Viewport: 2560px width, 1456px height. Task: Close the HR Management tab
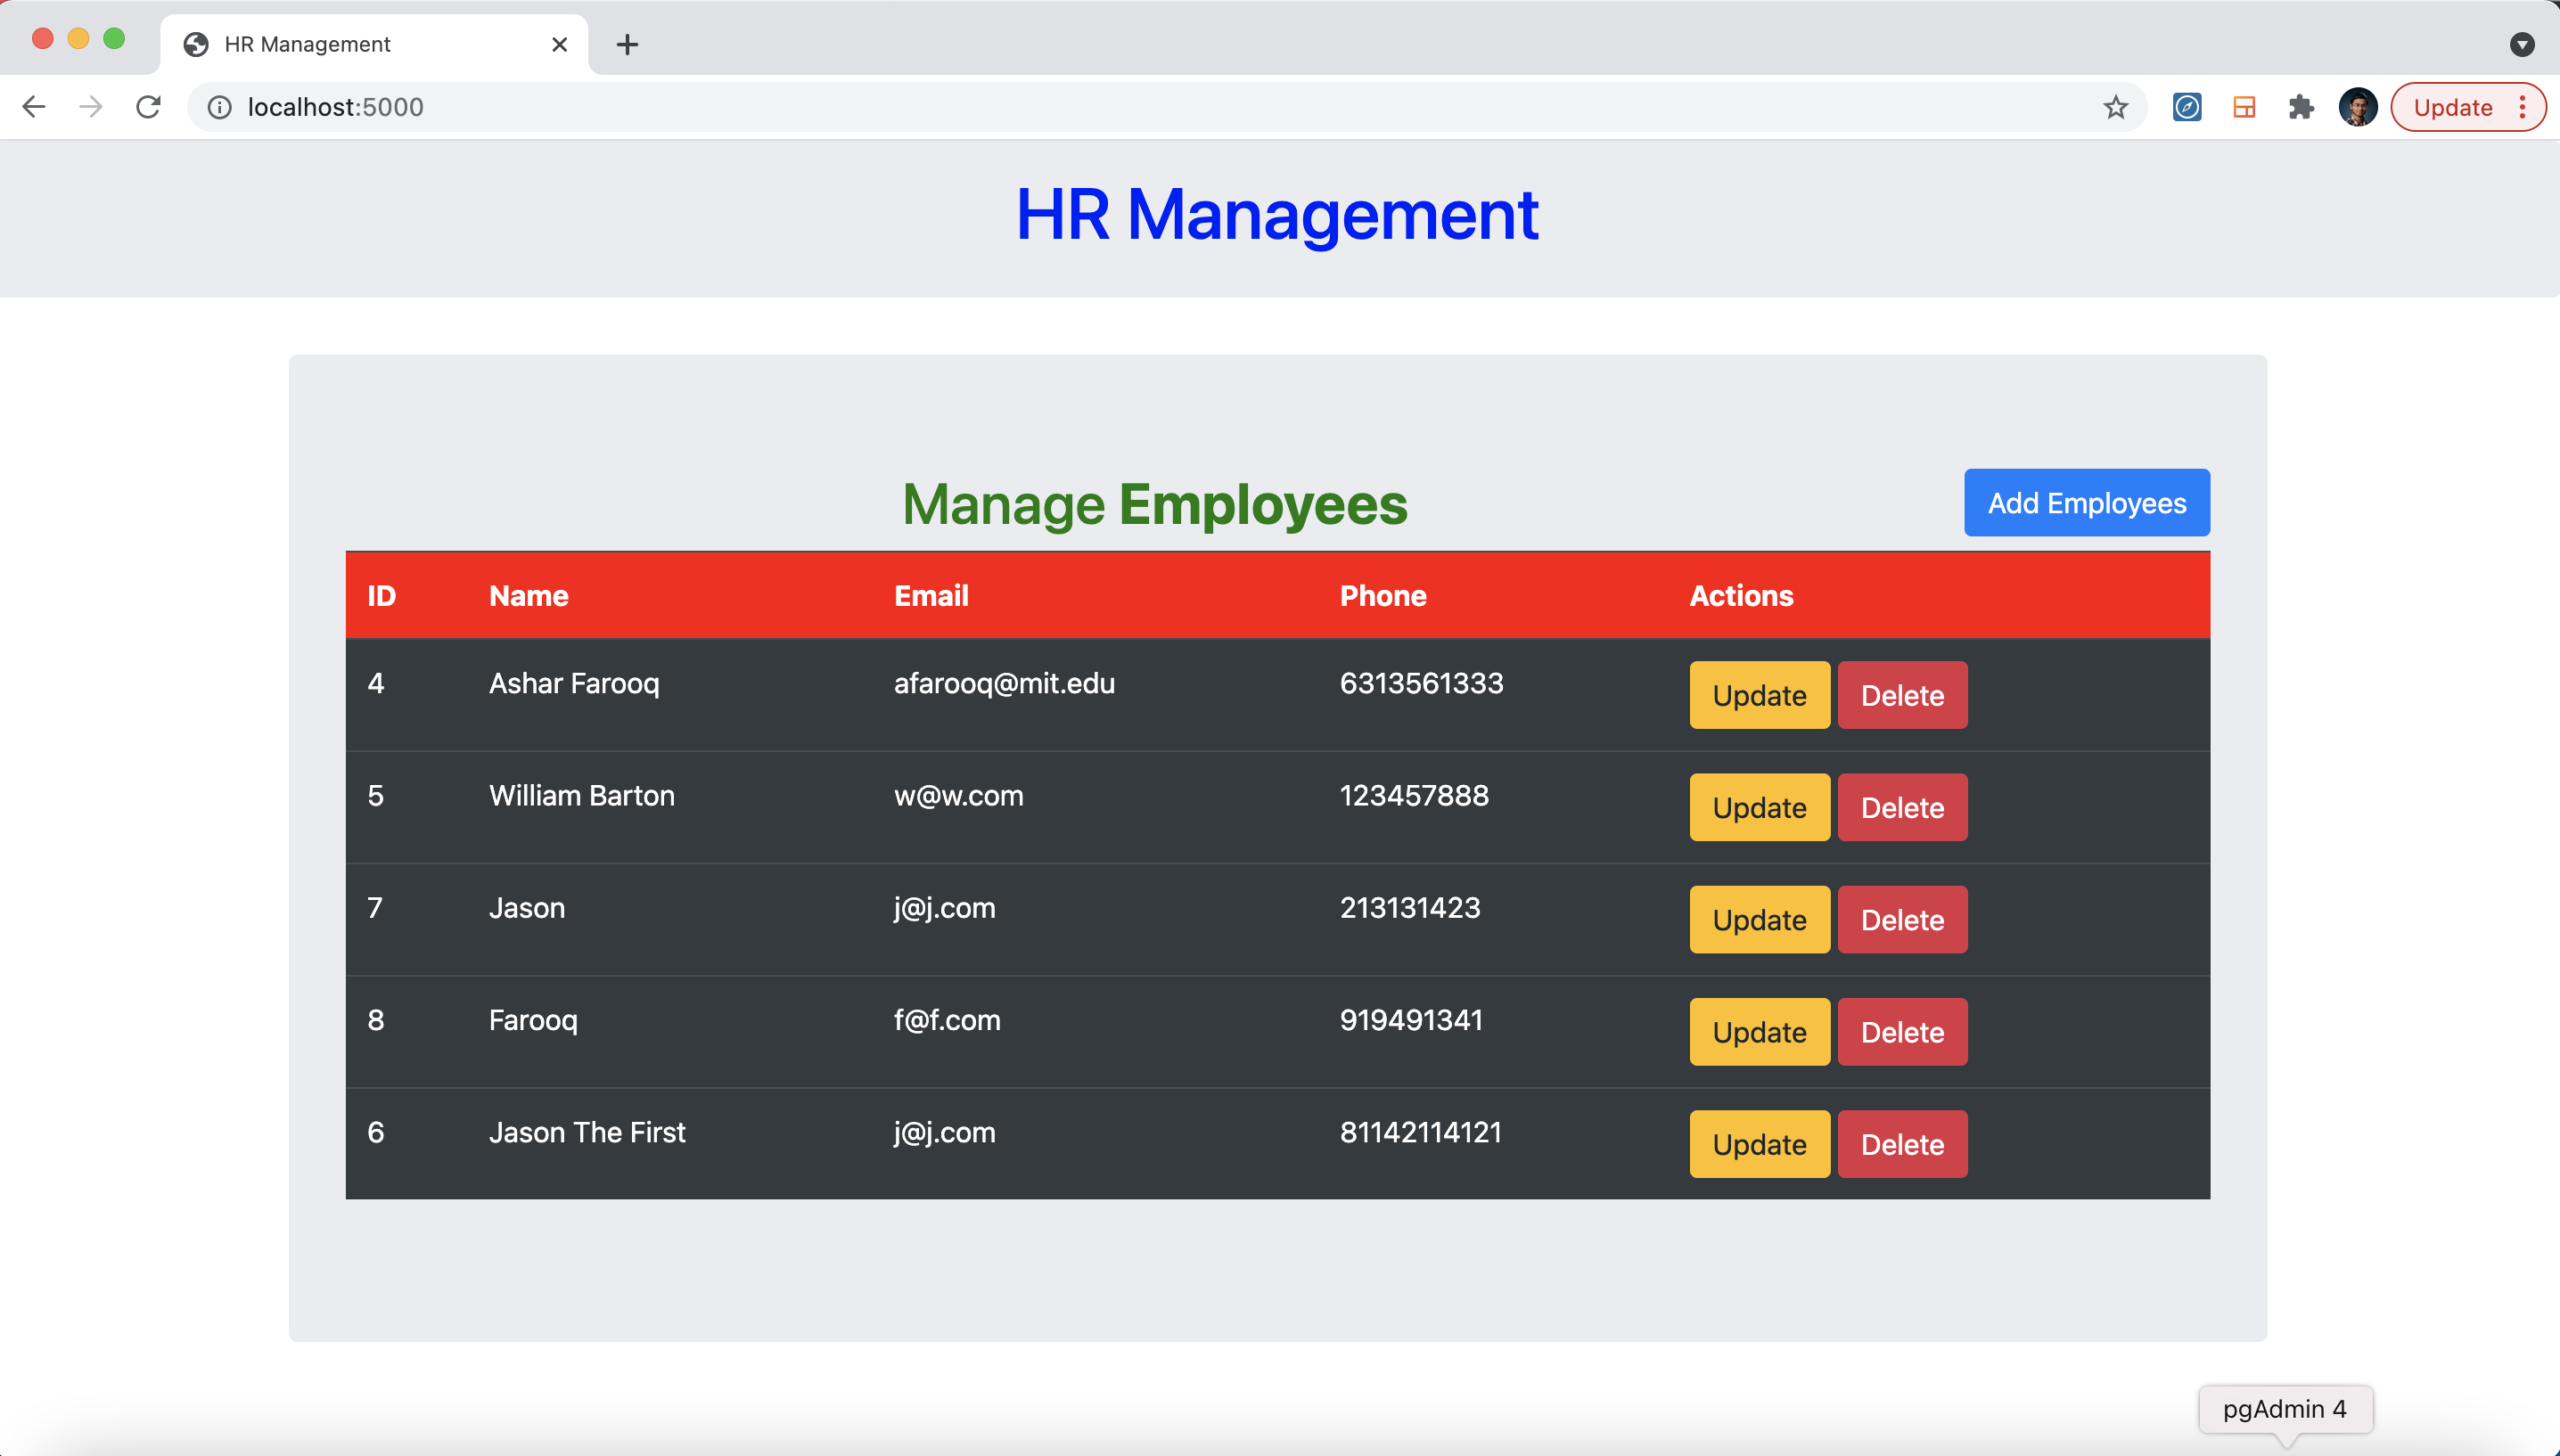click(x=560, y=44)
